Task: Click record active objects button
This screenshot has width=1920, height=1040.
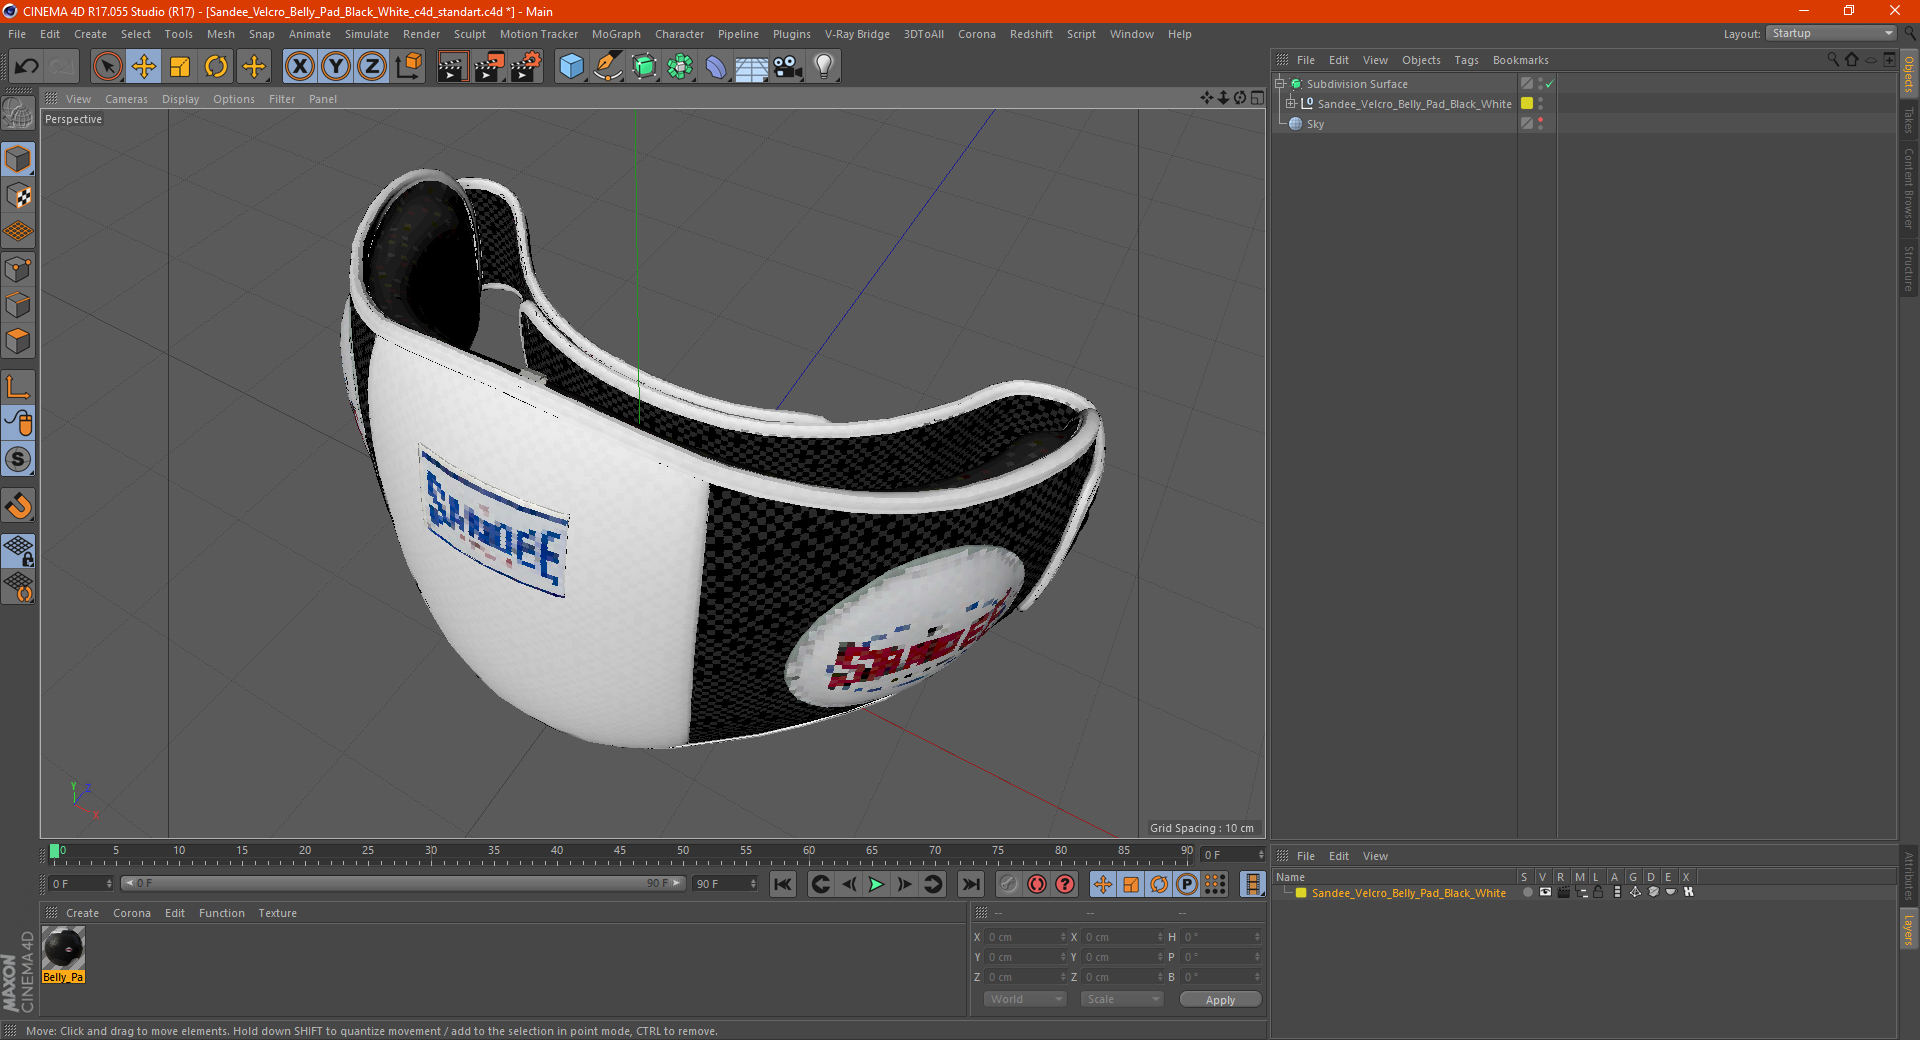Action: tap(1009, 884)
